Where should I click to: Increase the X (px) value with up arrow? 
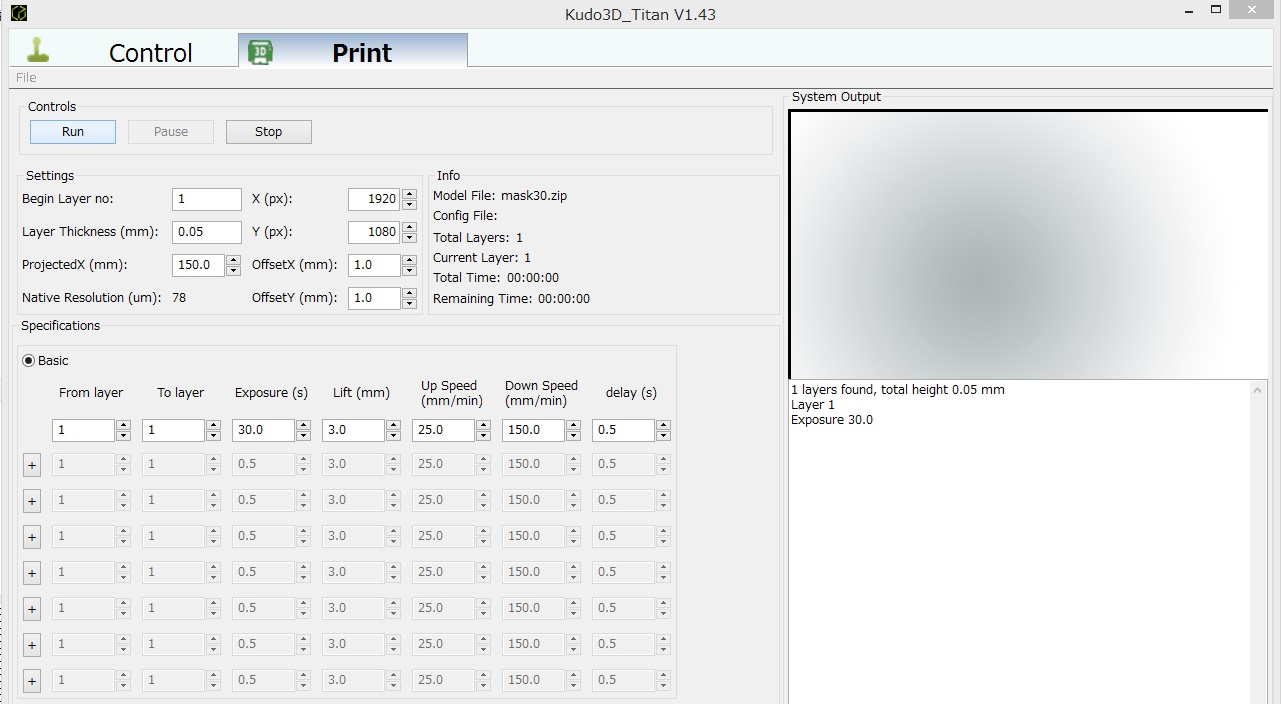[x=409, y=193]
